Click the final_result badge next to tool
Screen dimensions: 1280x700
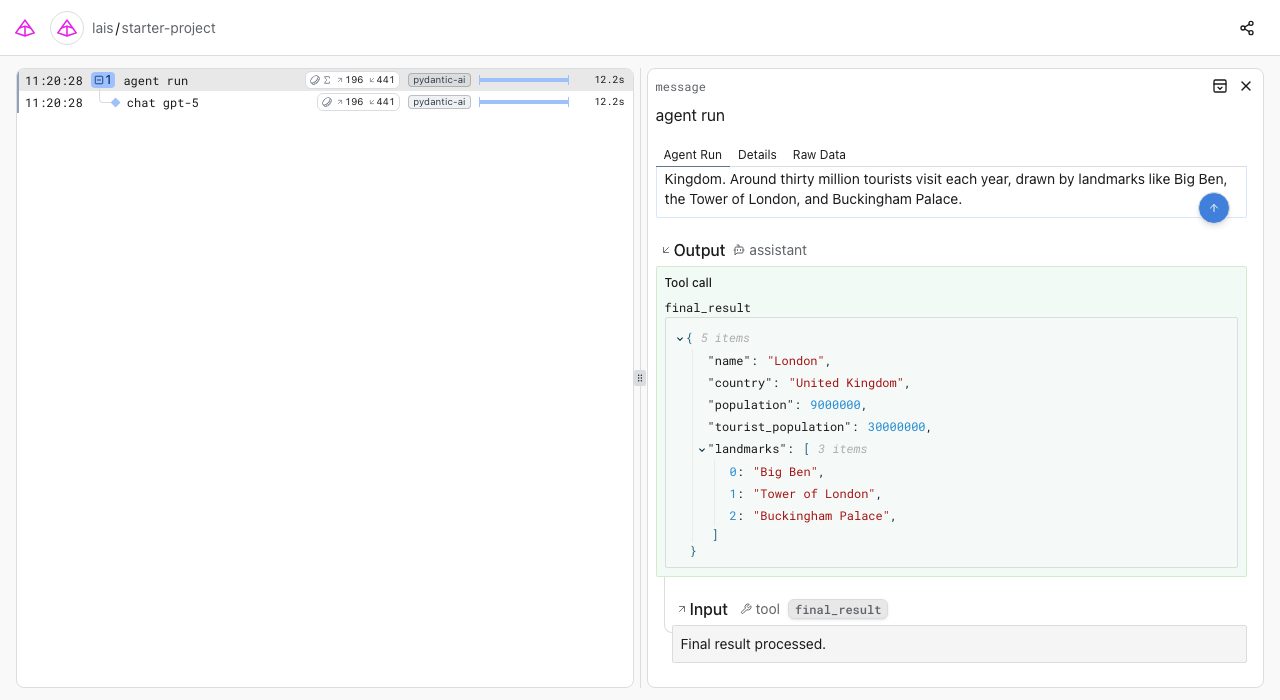pos(838,610)
